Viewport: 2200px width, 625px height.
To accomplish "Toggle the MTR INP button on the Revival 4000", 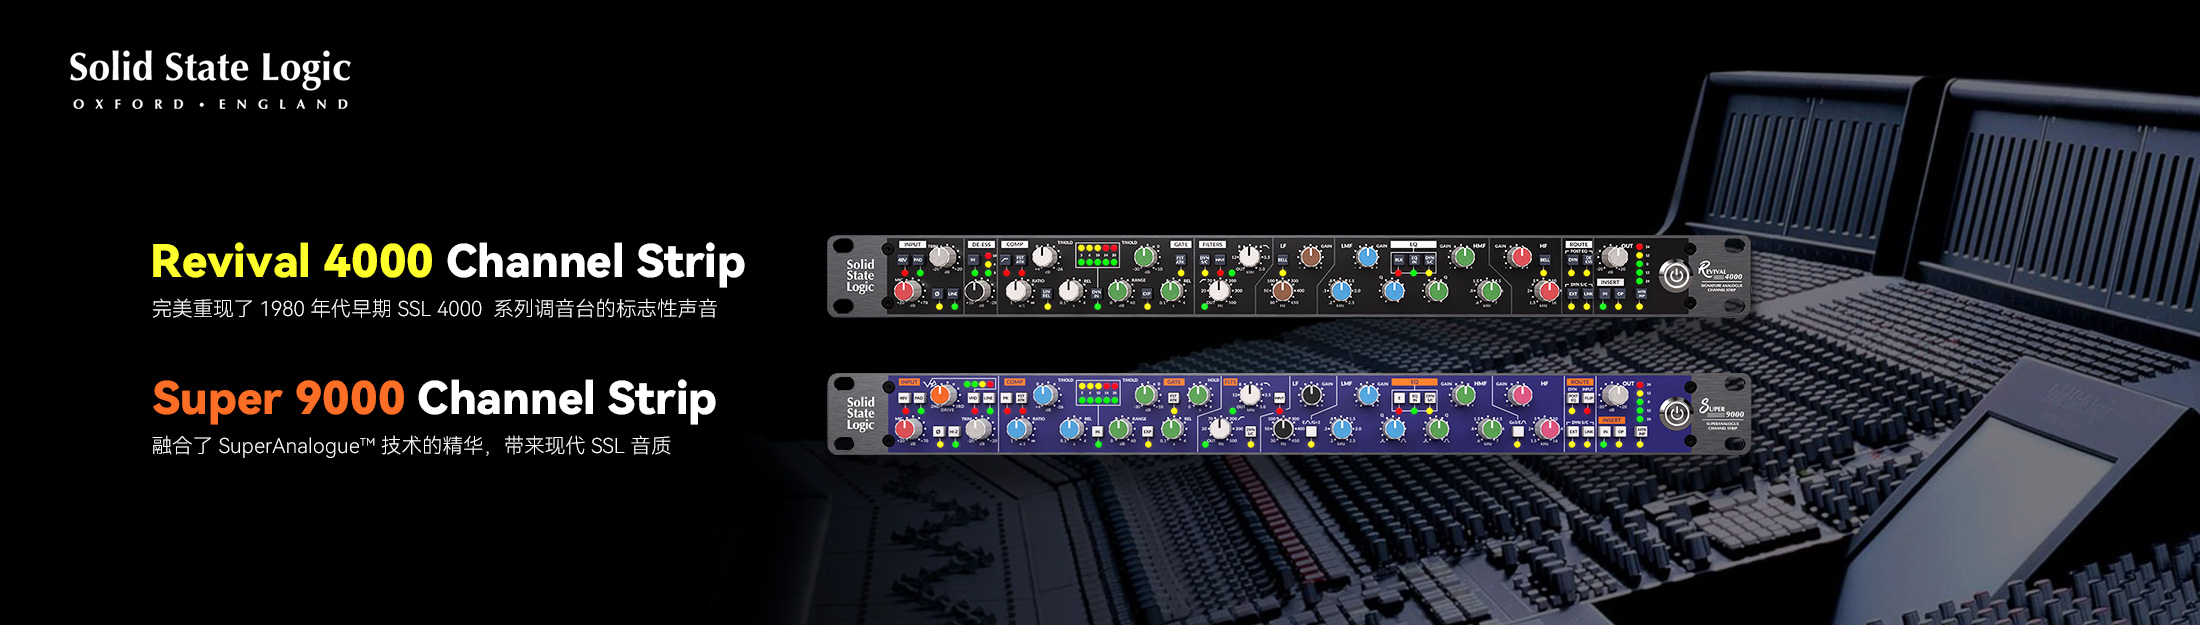I will pos(1640,294).
